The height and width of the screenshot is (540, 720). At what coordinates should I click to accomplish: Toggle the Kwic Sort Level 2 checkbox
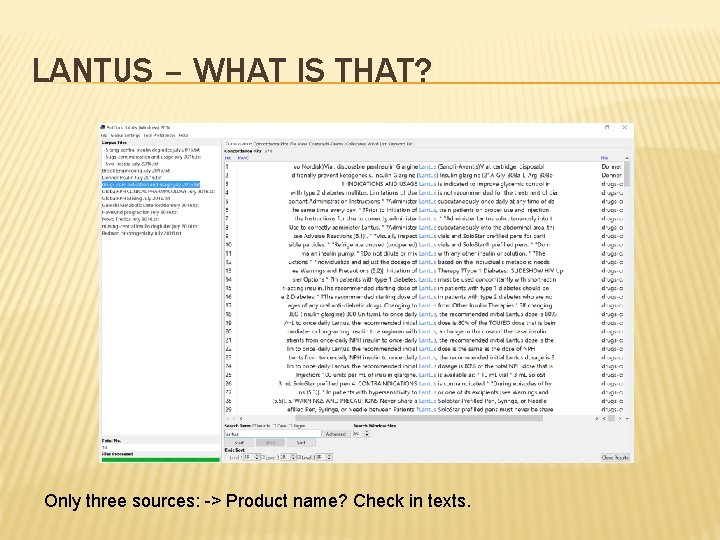click(x=263, y=457)
